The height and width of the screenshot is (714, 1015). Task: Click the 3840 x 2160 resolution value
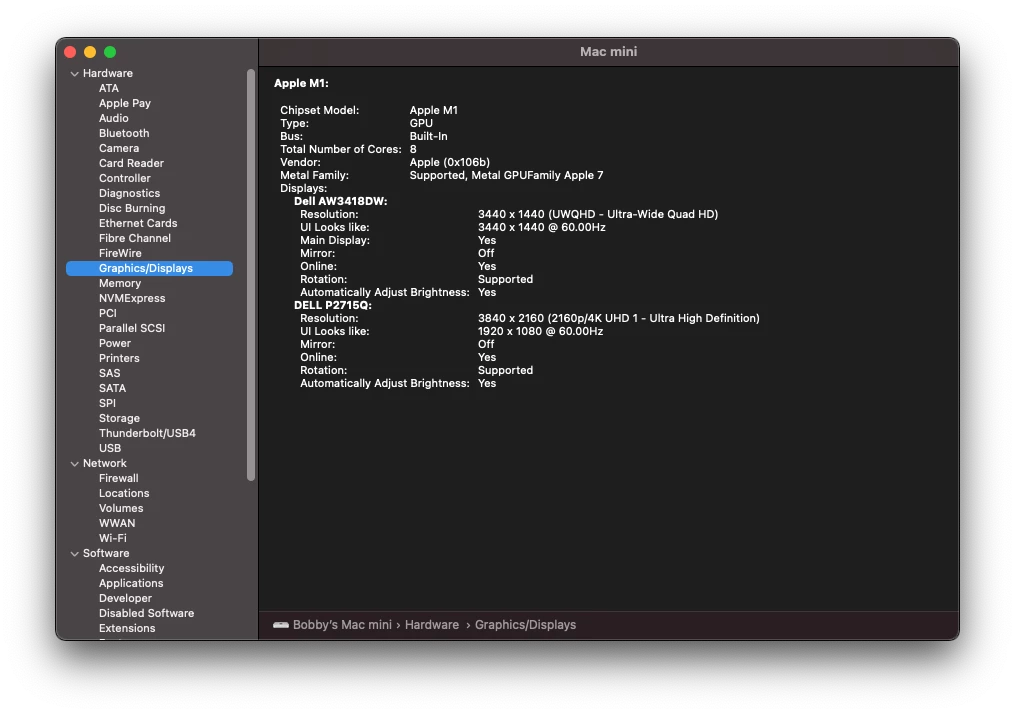[618, 318]
